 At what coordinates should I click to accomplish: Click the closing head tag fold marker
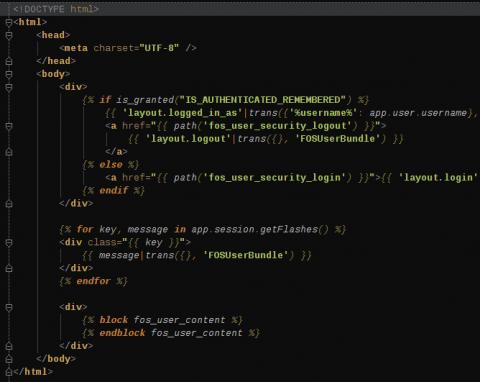pyautogui.click(x=9, y=61)
